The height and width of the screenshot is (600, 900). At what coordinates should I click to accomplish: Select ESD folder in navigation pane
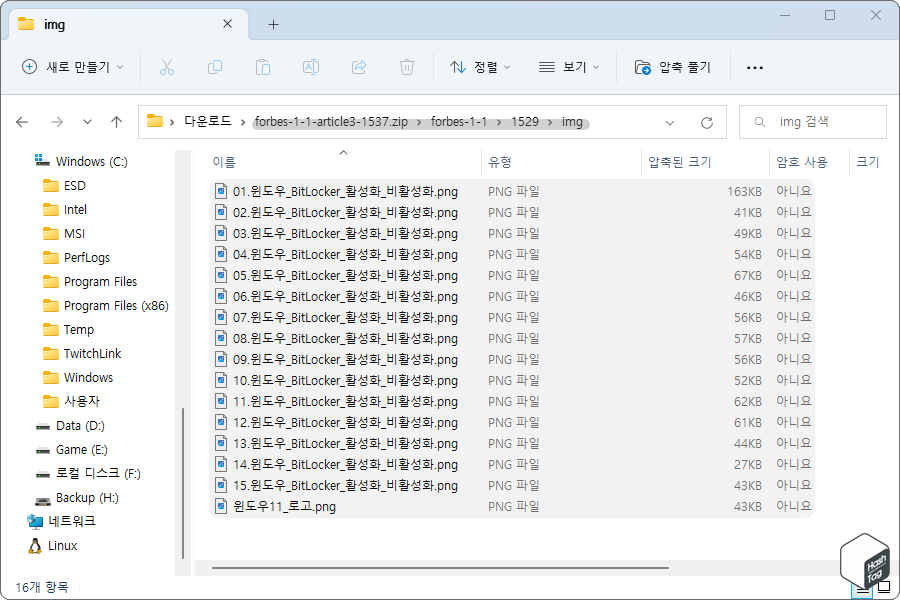[x=64, y=185]
